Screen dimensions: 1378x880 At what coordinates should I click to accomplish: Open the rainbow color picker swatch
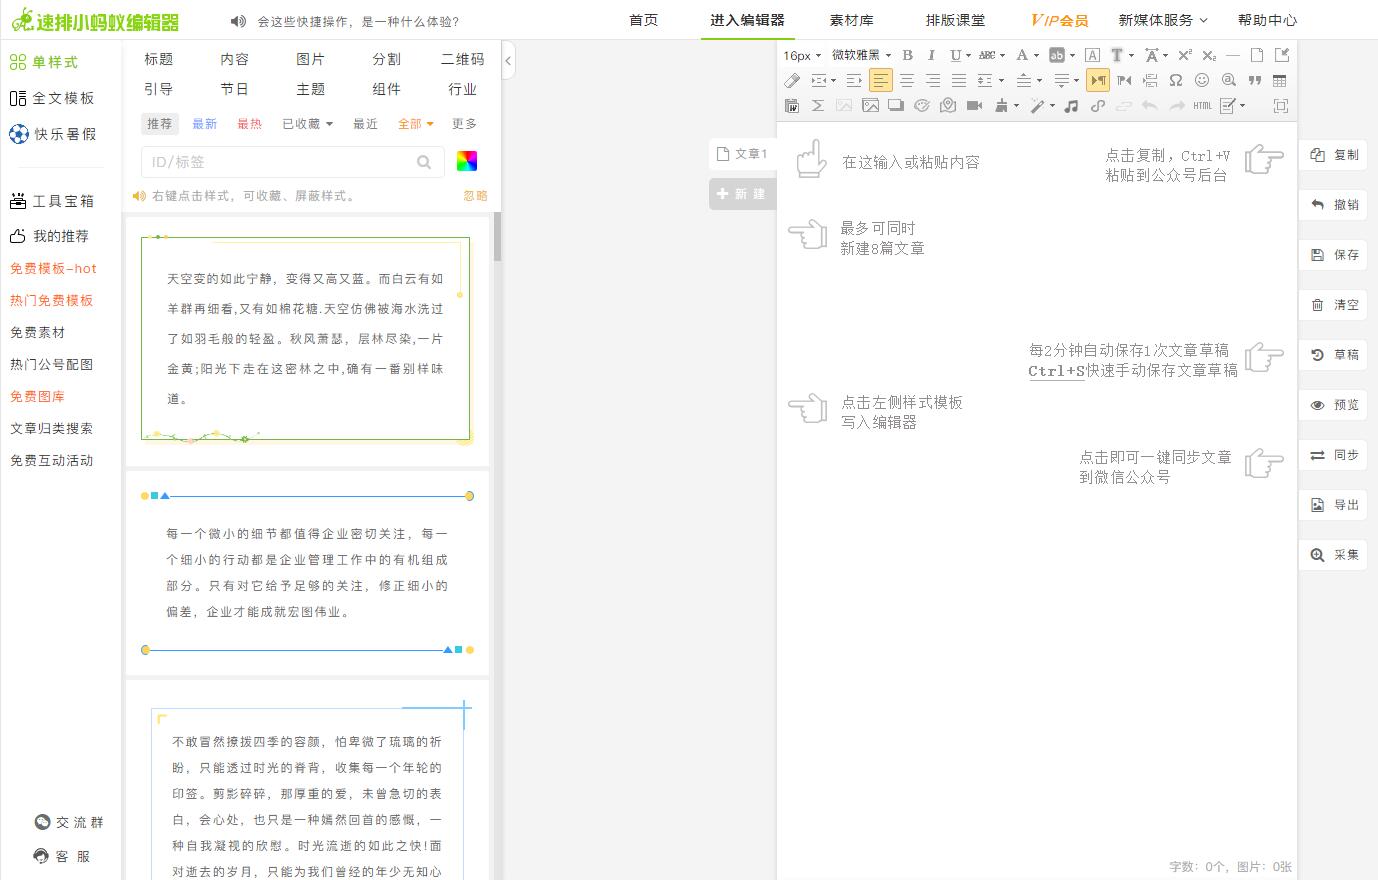[466, 162]
